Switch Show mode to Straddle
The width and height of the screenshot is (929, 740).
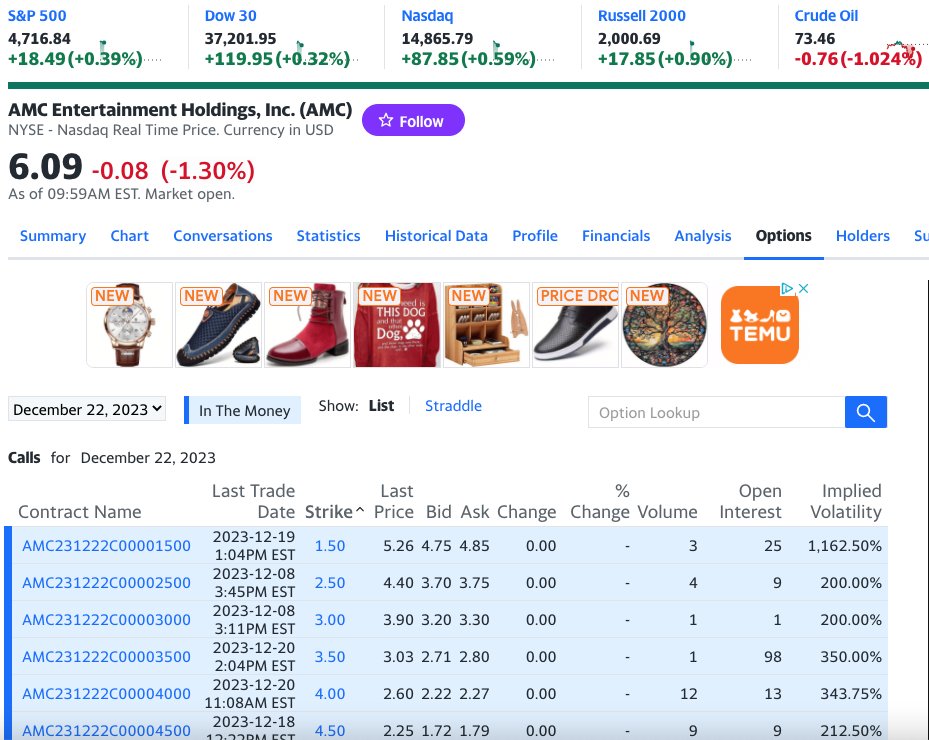pyautogui.click(x=453, y=406)
